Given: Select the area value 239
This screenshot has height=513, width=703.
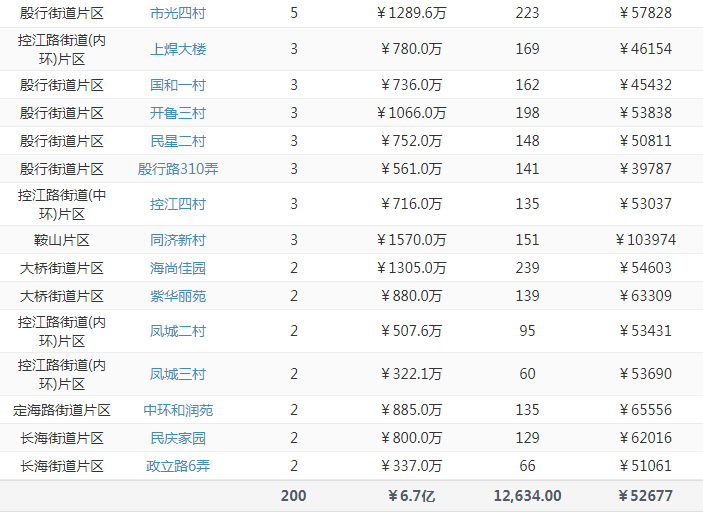Looking at the screenshot, I should pos(527,268).
